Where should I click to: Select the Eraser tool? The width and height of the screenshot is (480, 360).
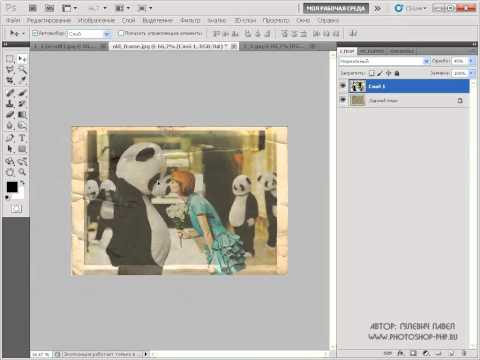[10, 115]
